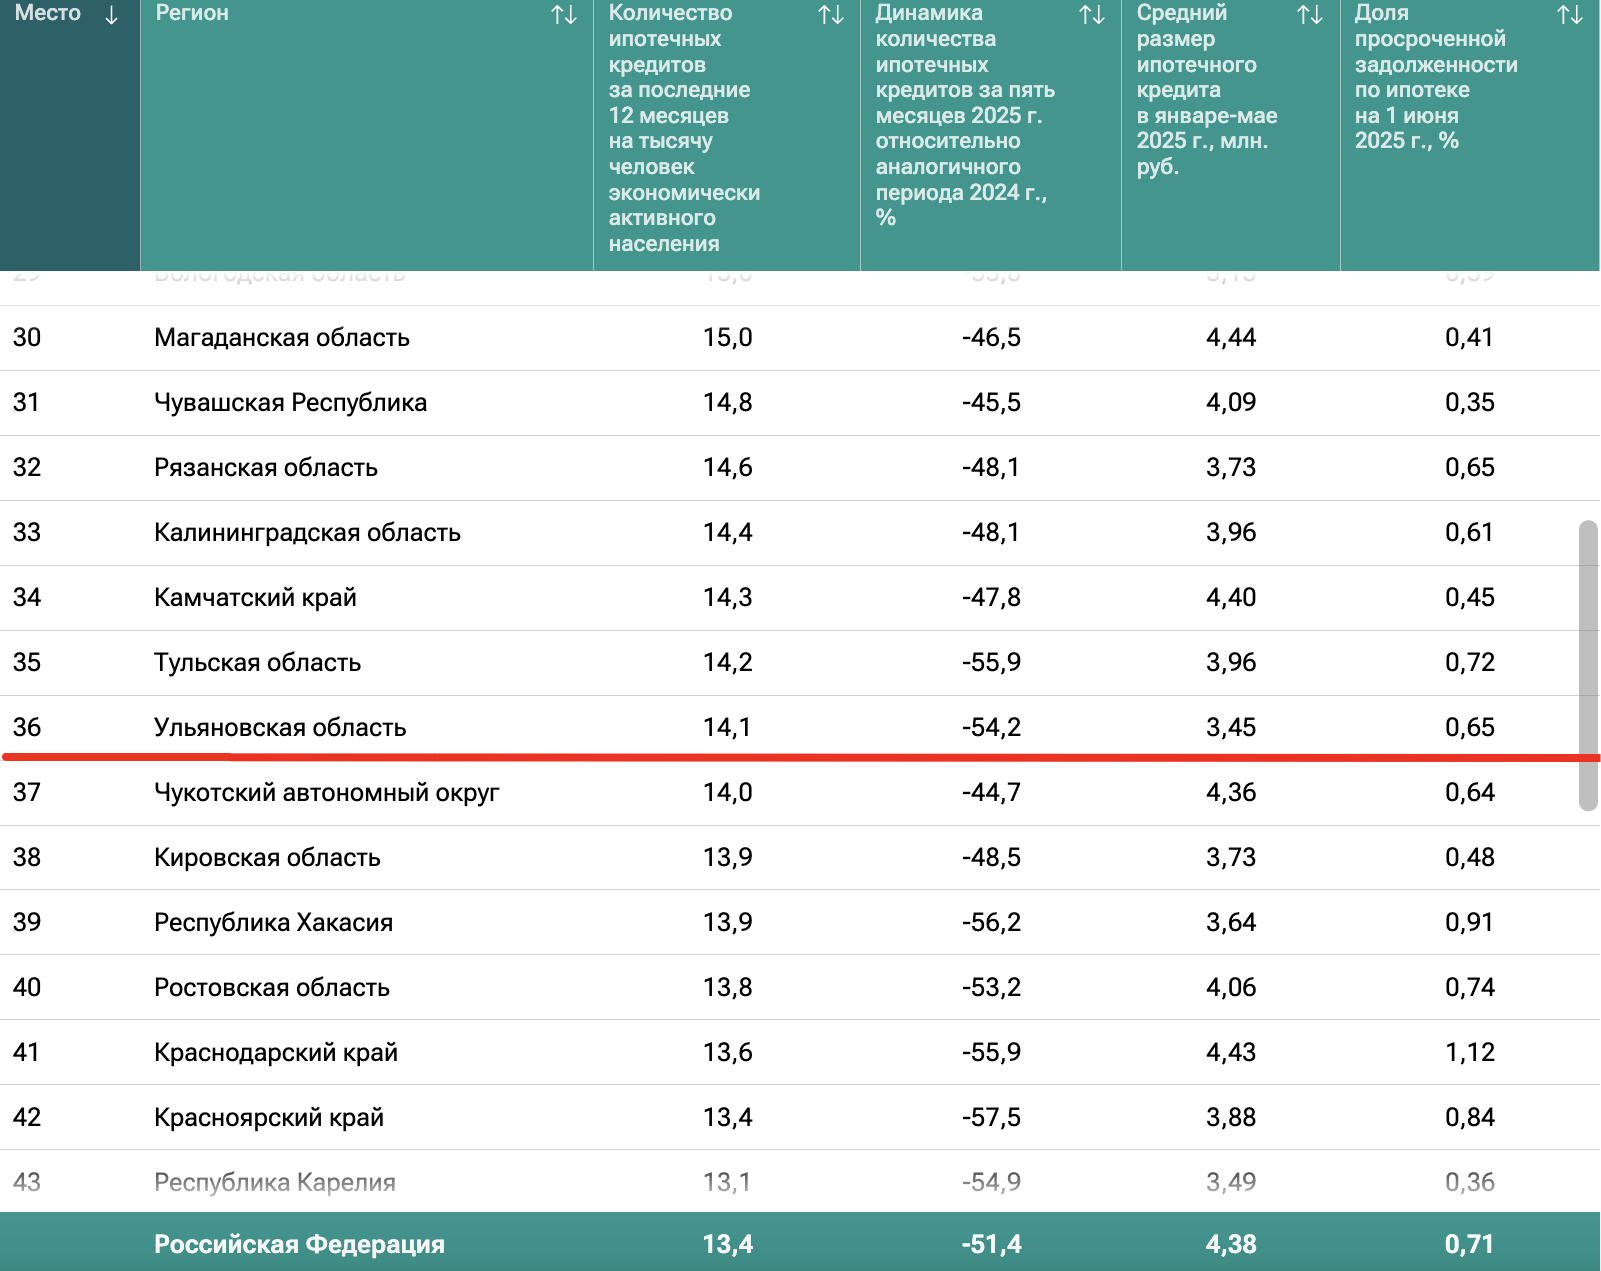
Task: Click overdue share 0,35
Action: pyautogui.click(x=1470, y=403)
